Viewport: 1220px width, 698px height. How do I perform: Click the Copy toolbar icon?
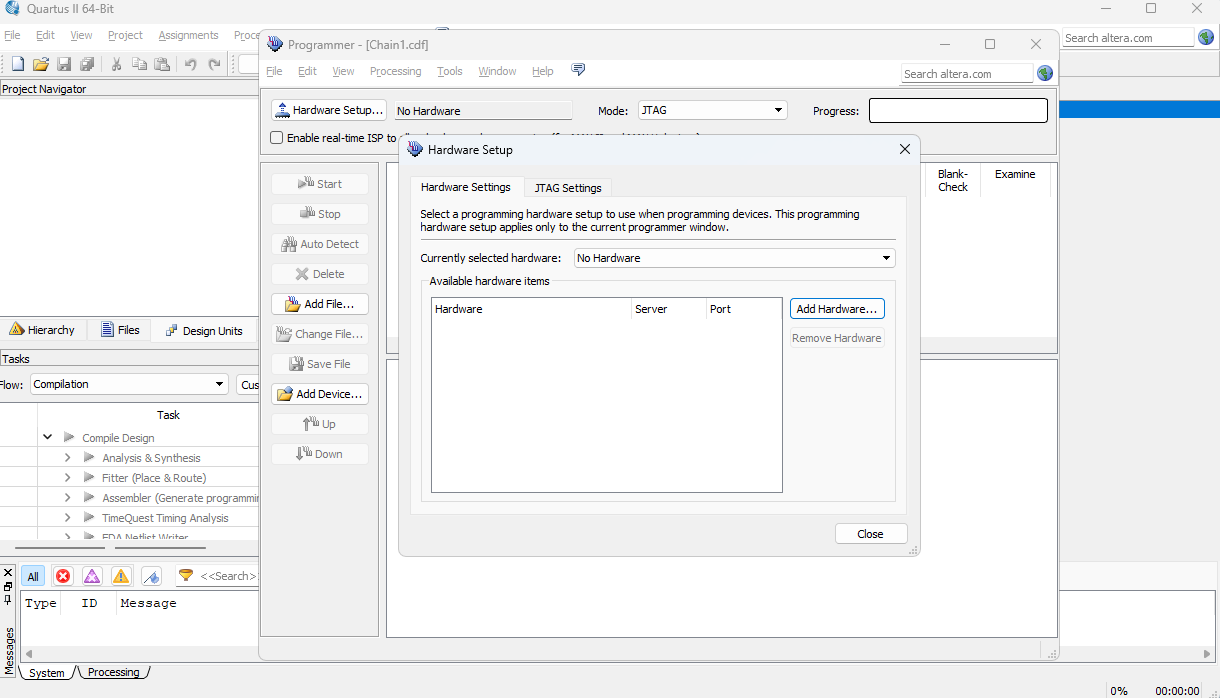139,64
